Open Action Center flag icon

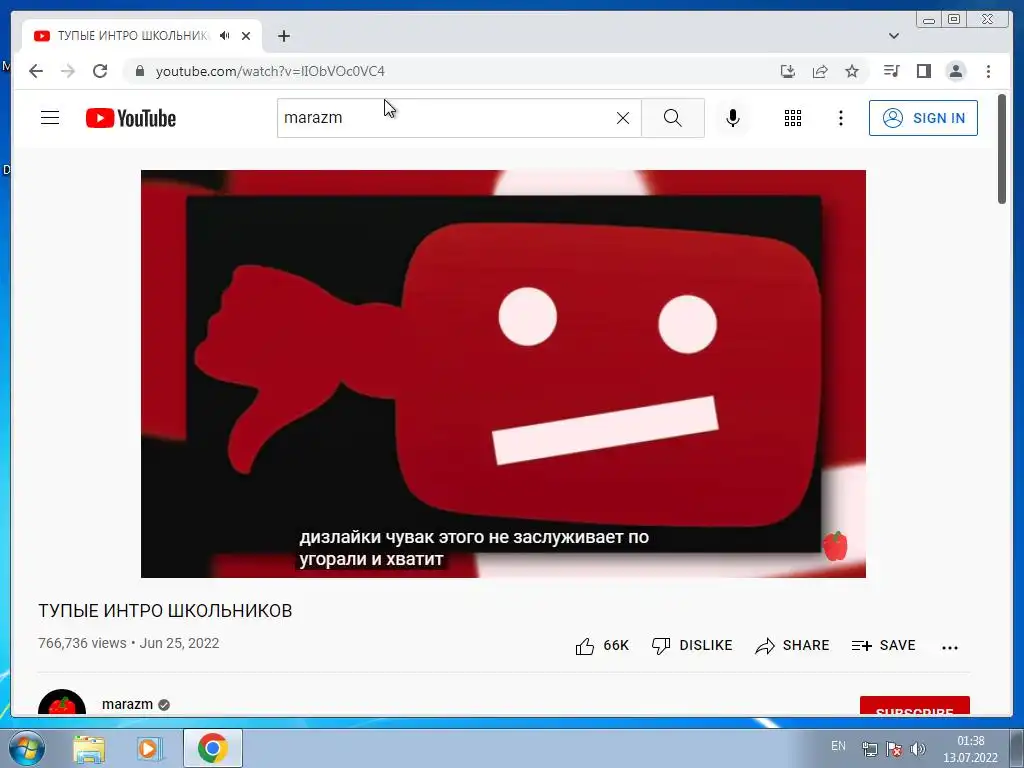point(894,749)
